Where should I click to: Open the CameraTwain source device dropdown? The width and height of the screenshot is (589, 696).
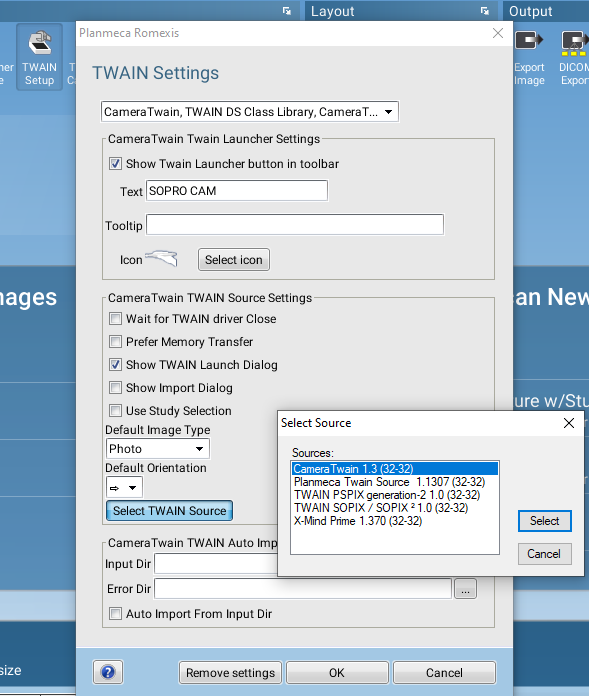pyautogui.click(x=250, y=112)
